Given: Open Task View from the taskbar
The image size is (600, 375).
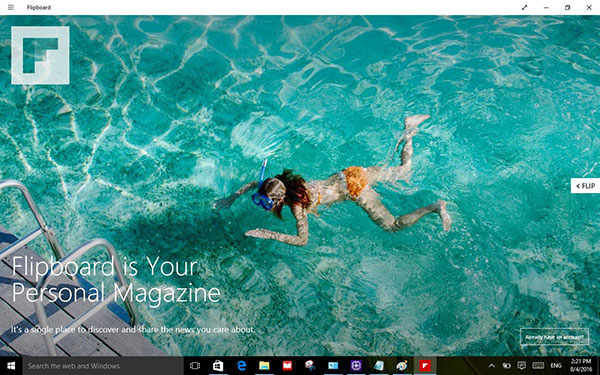Looking at the screenshot, I should 195,366.
